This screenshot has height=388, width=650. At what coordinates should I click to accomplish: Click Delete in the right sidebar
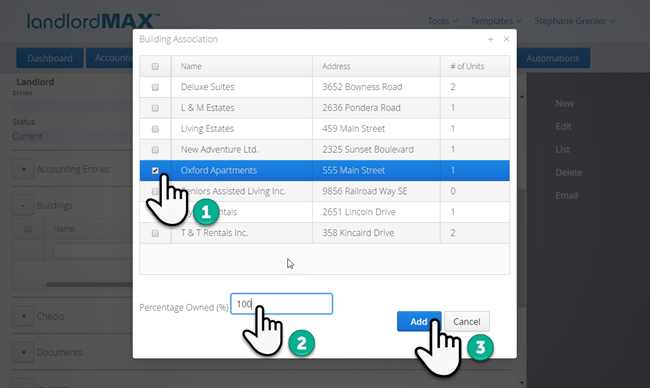(569, 172)
